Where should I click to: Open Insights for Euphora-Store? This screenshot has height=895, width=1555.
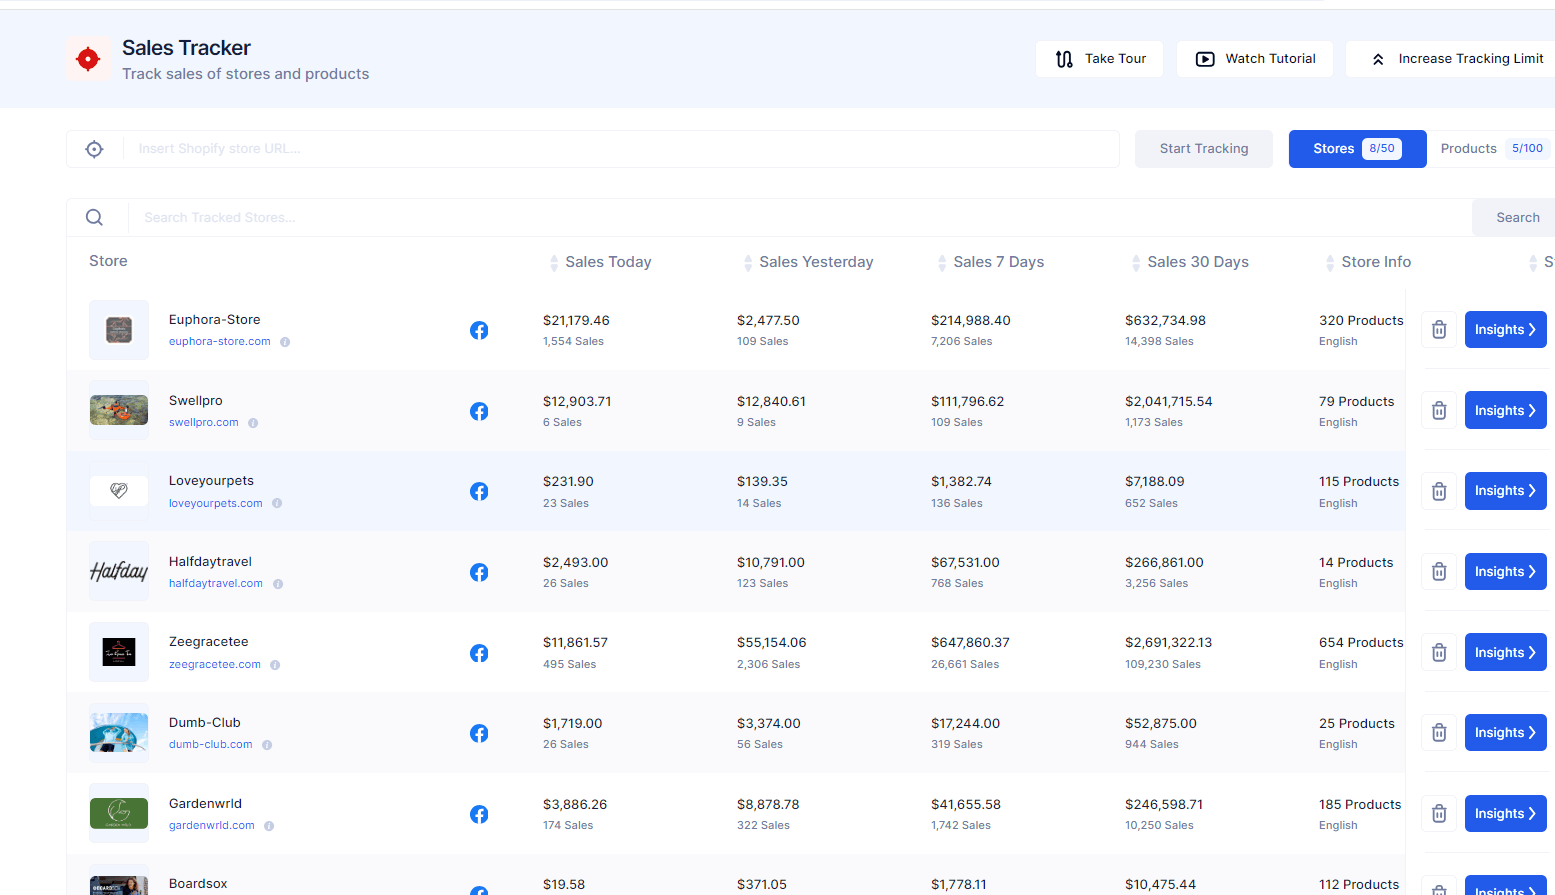[1505, 330]
